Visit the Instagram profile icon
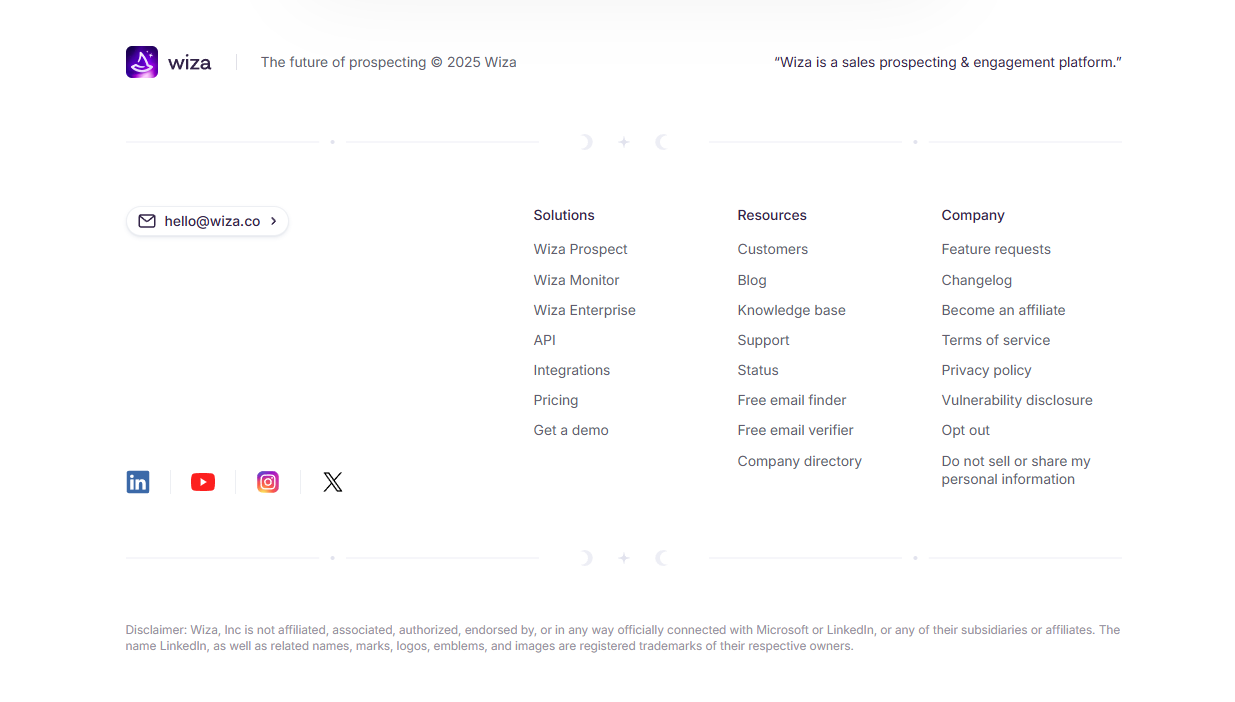Image resolution: width=1235 pixels, height=702 pixels. coord(268,482)
